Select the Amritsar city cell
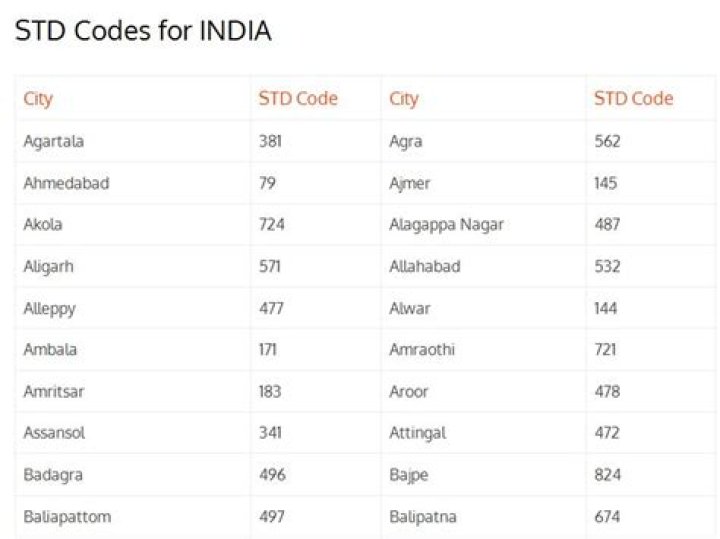 click(54, 391)
